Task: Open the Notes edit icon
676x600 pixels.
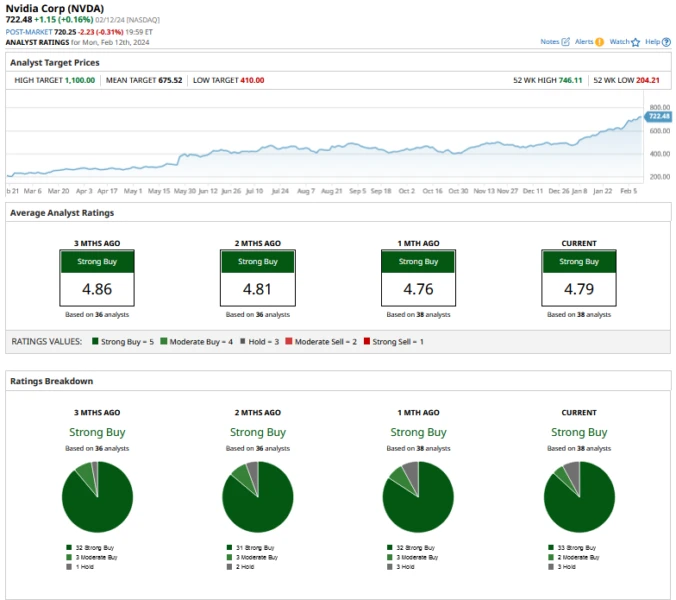Action: [x=566, y=41]
